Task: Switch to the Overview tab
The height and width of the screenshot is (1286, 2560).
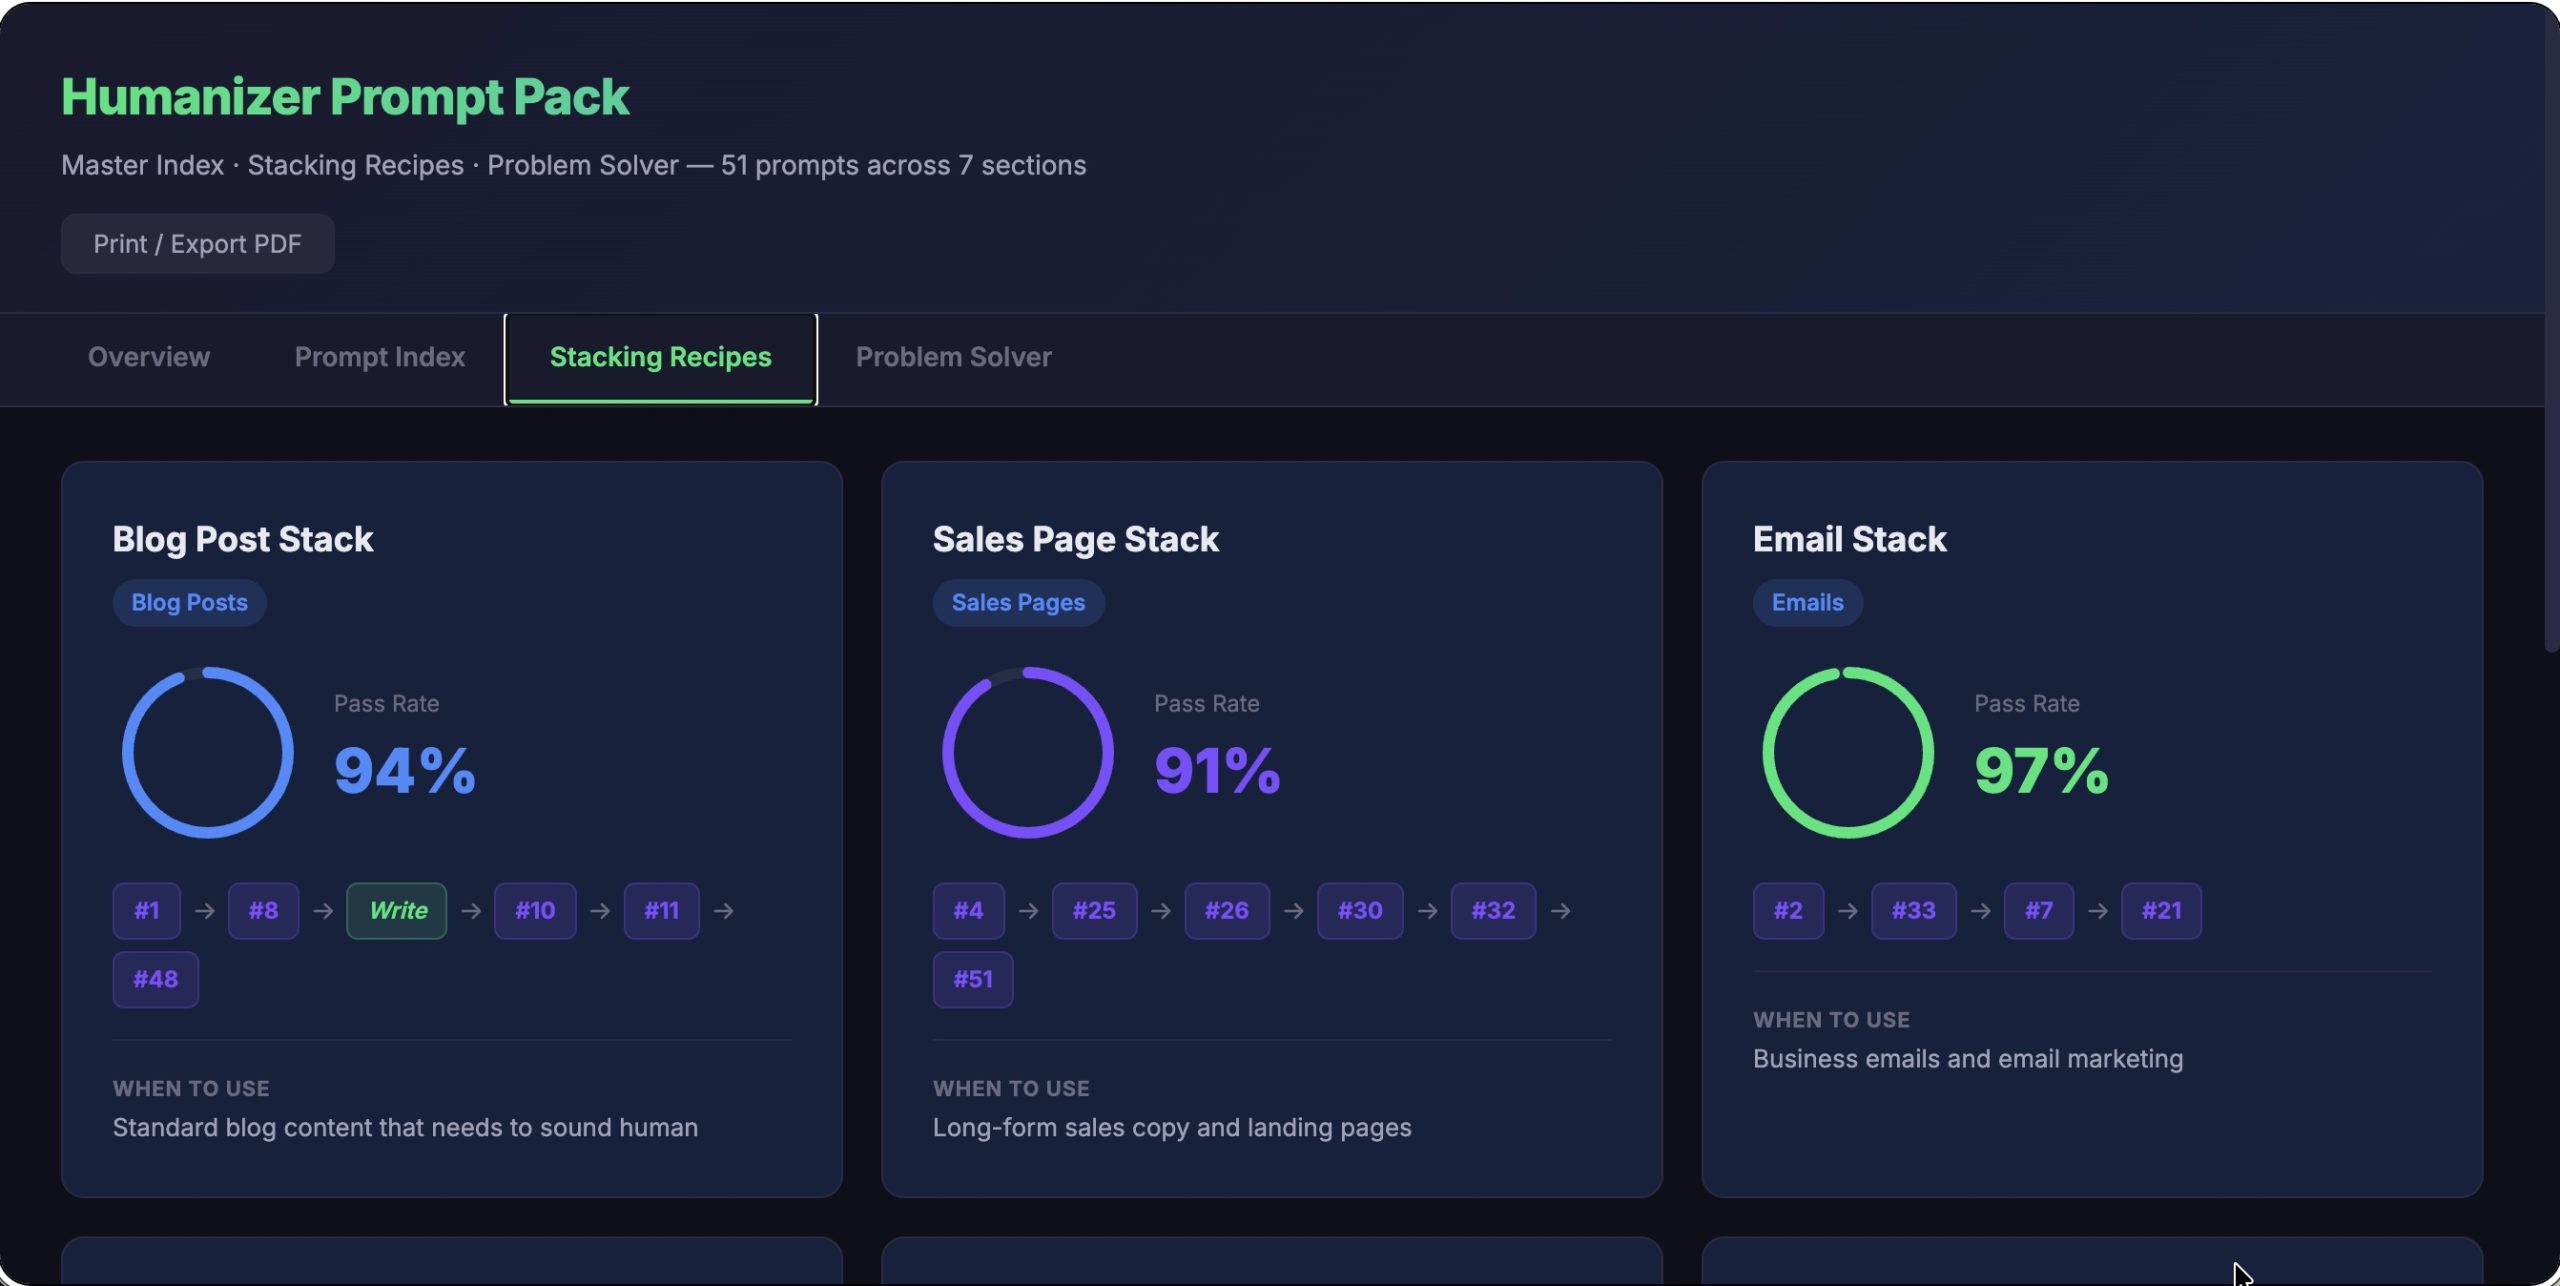Action: click(x=149, y=357)
